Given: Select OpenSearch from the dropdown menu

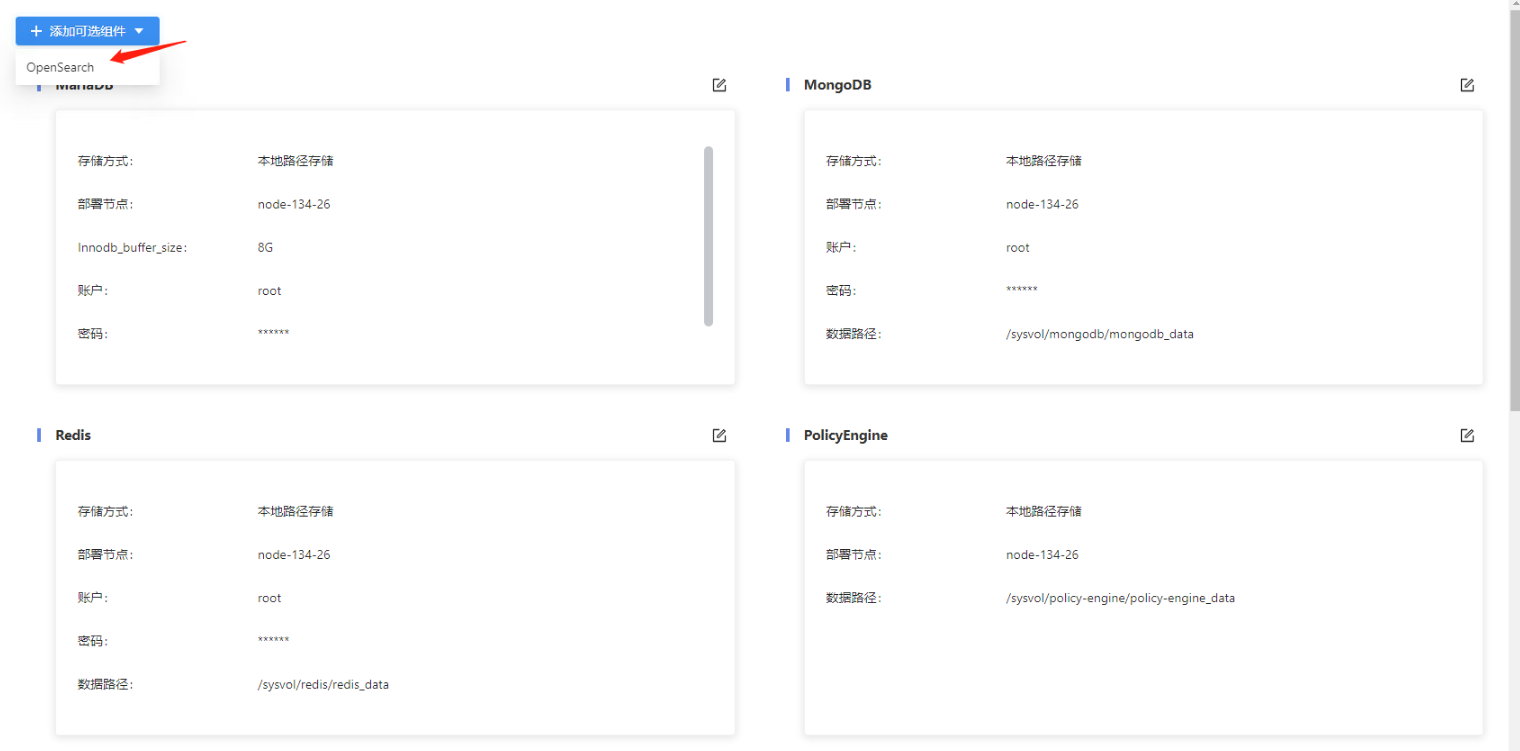Looking at the screenshot, I should point(60,68).
